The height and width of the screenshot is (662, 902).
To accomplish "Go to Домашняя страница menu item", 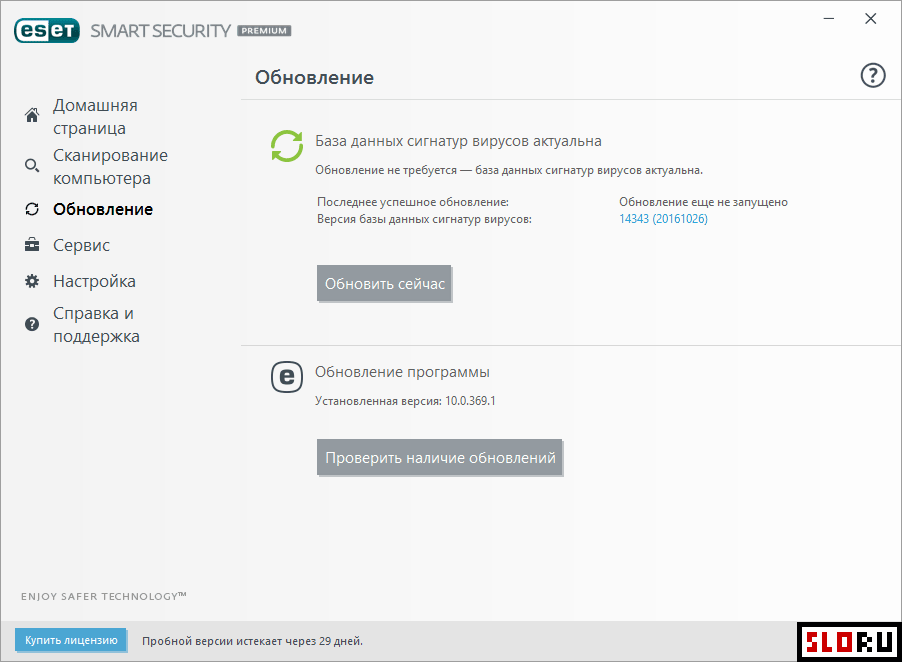I will coord(95,117).
